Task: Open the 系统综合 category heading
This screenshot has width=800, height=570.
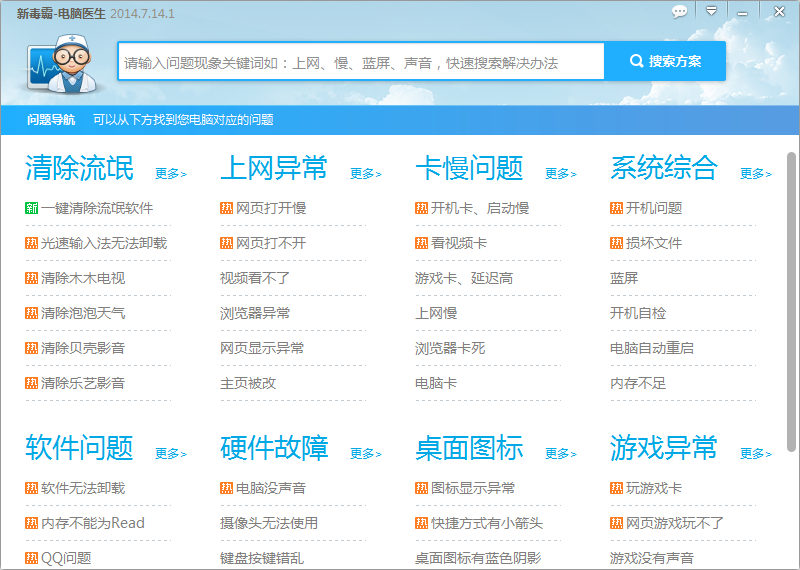Action: click(x=664, y=168)
